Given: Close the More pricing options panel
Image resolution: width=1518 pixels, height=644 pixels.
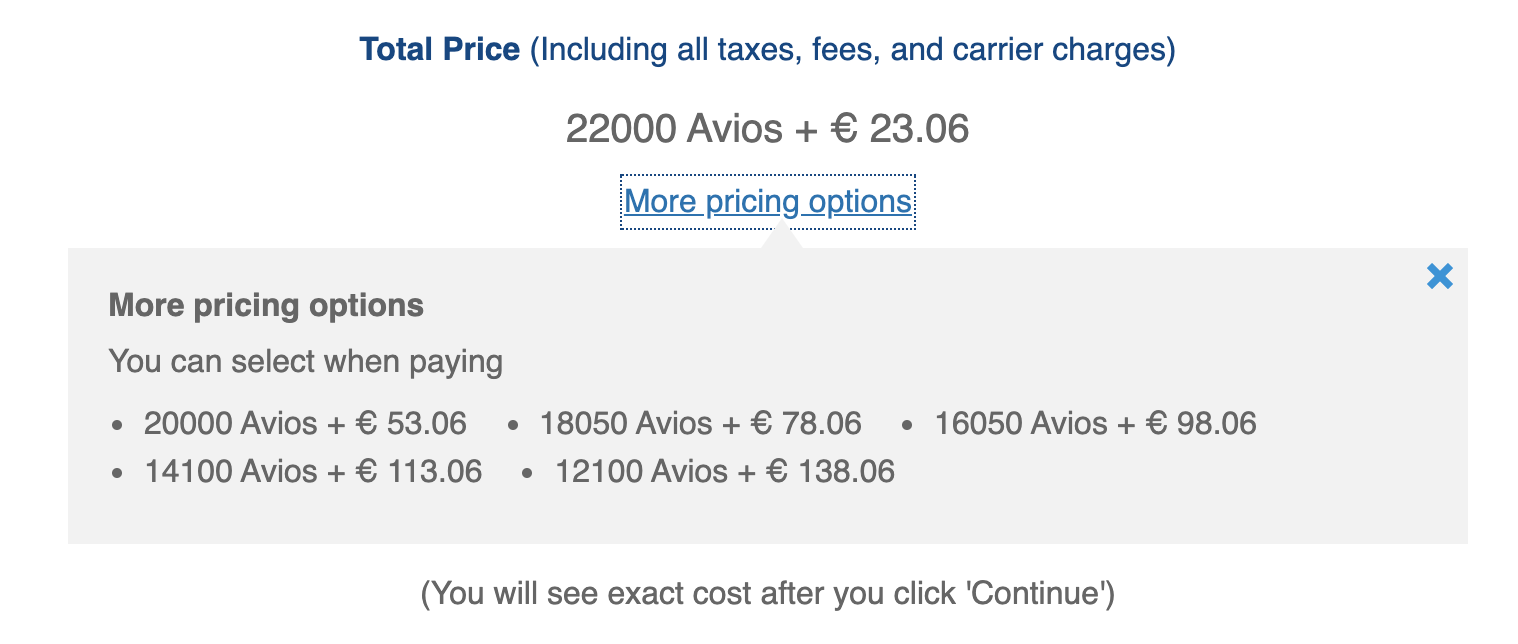Looking at the screenshot, I should click(1439, 277).
